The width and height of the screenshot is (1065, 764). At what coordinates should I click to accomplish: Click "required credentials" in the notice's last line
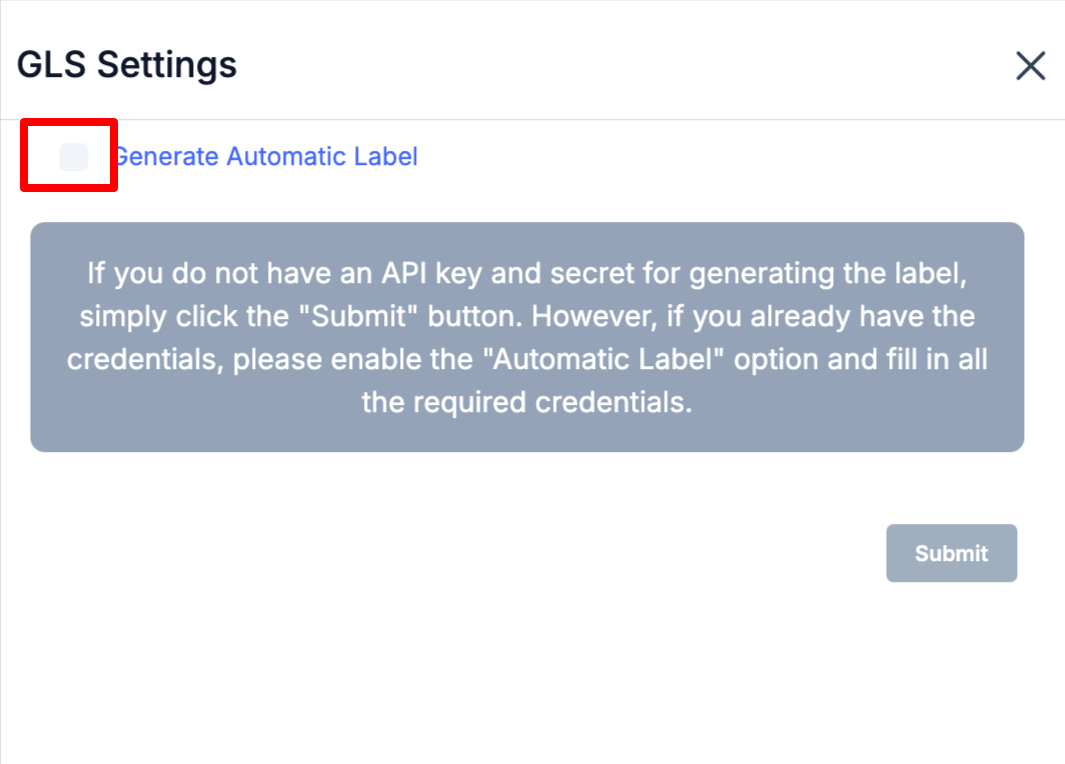553,403
